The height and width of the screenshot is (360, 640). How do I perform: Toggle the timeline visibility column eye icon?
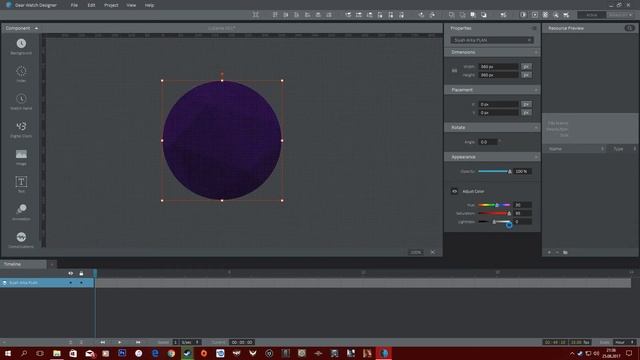[71, 273]
